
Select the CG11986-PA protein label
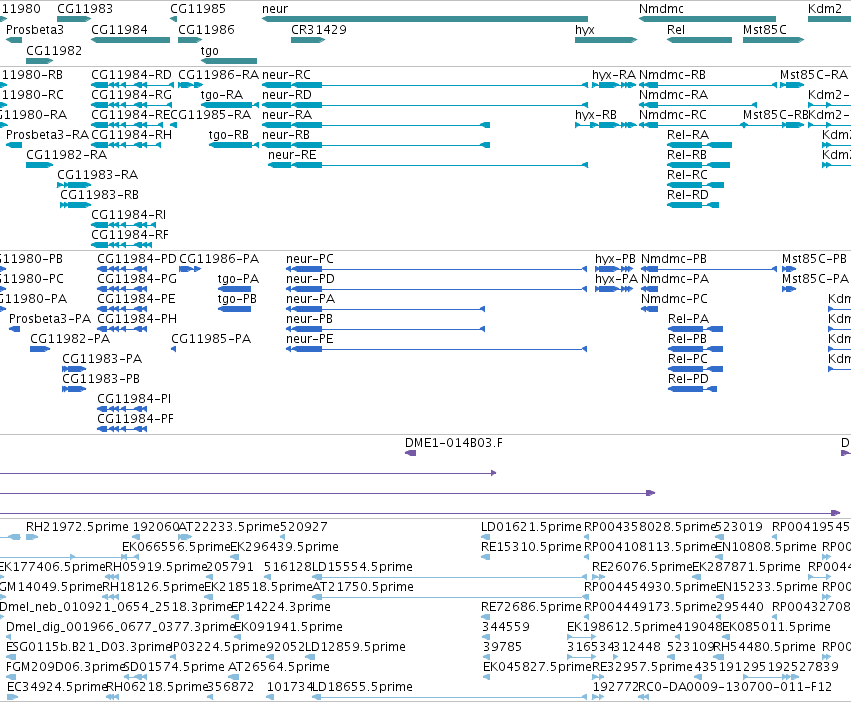click(x=219, y=258)
